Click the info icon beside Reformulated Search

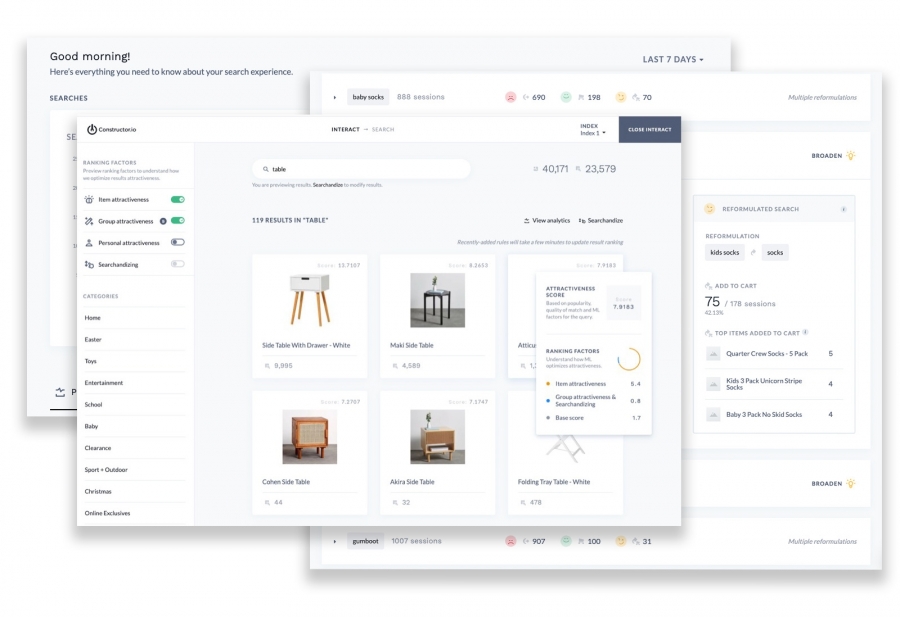point(843,209)
